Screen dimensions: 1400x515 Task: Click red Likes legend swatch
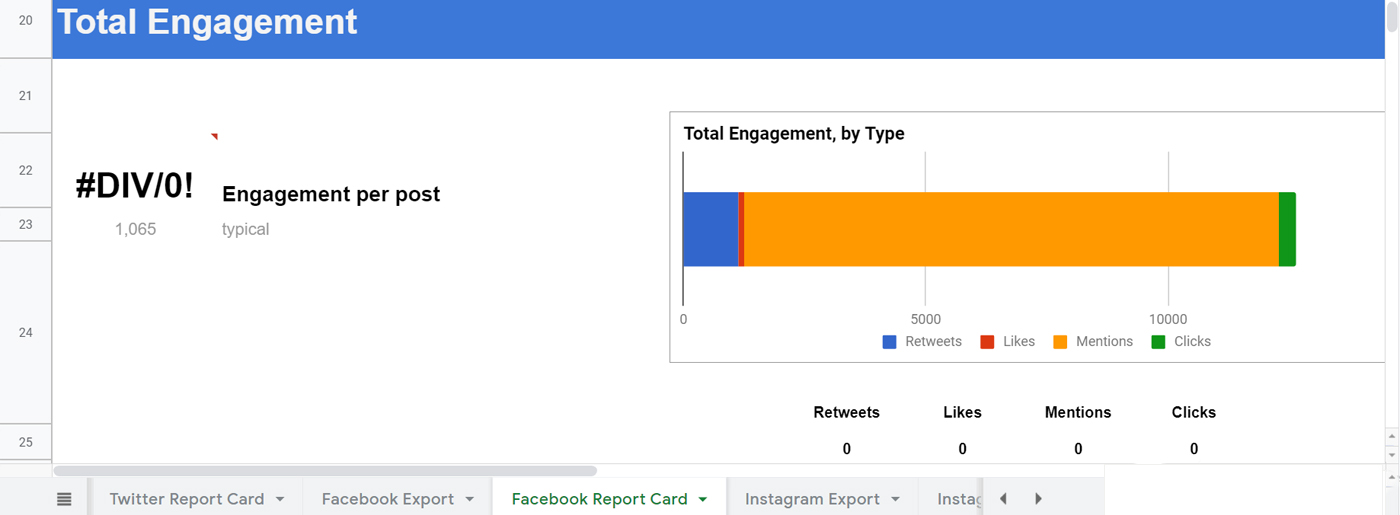[987, 342]
